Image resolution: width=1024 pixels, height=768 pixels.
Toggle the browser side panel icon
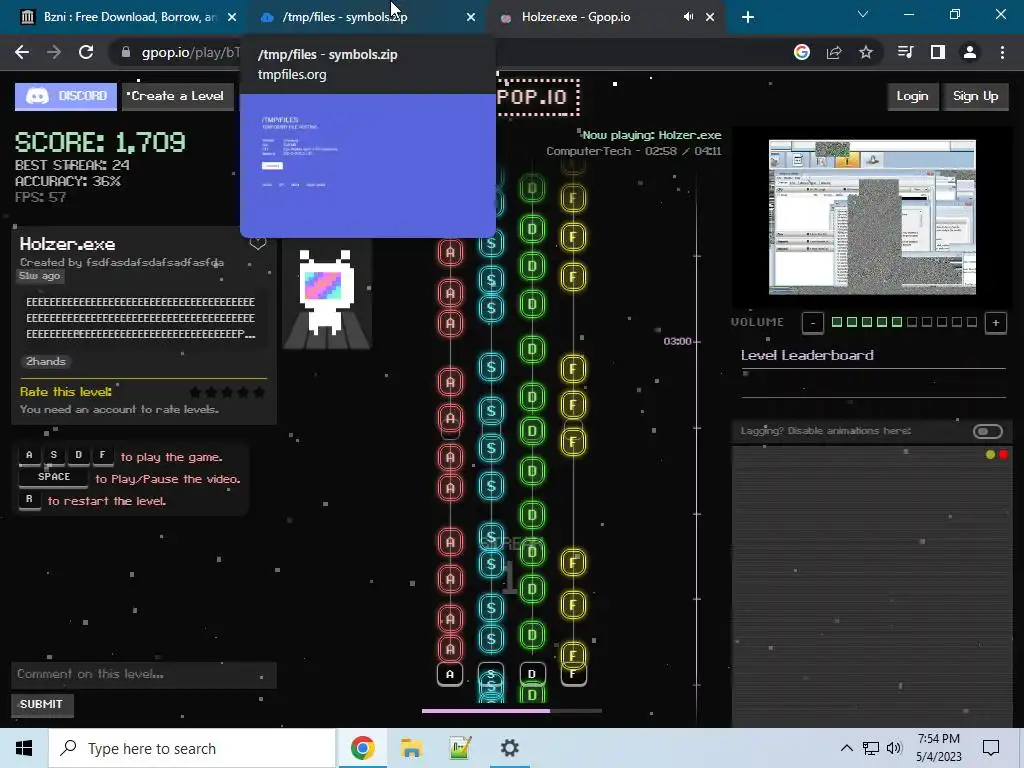tap(938, 53)
